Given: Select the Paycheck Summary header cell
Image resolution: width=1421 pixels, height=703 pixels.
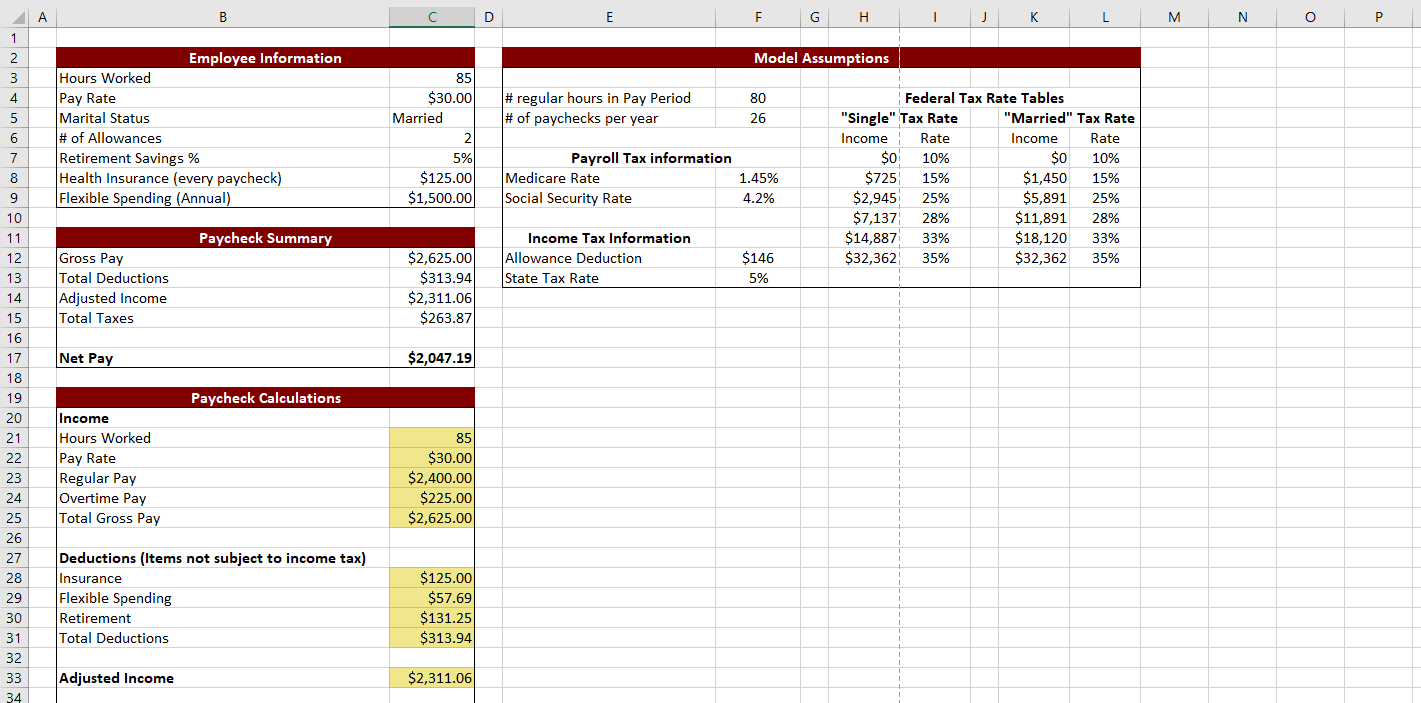Looking at the screenshot, I should point(264,238).
